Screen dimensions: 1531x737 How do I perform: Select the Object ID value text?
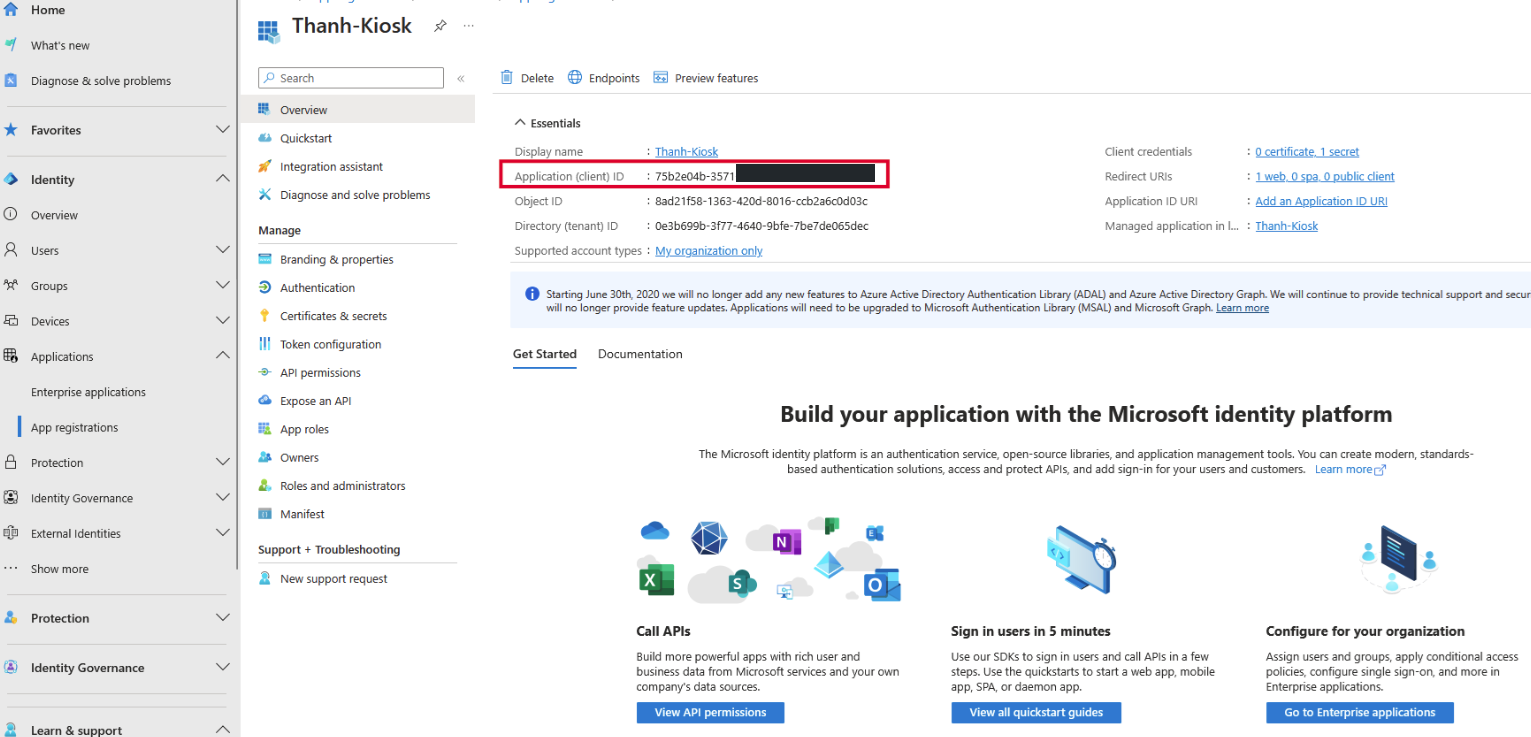tap(761, 201)
